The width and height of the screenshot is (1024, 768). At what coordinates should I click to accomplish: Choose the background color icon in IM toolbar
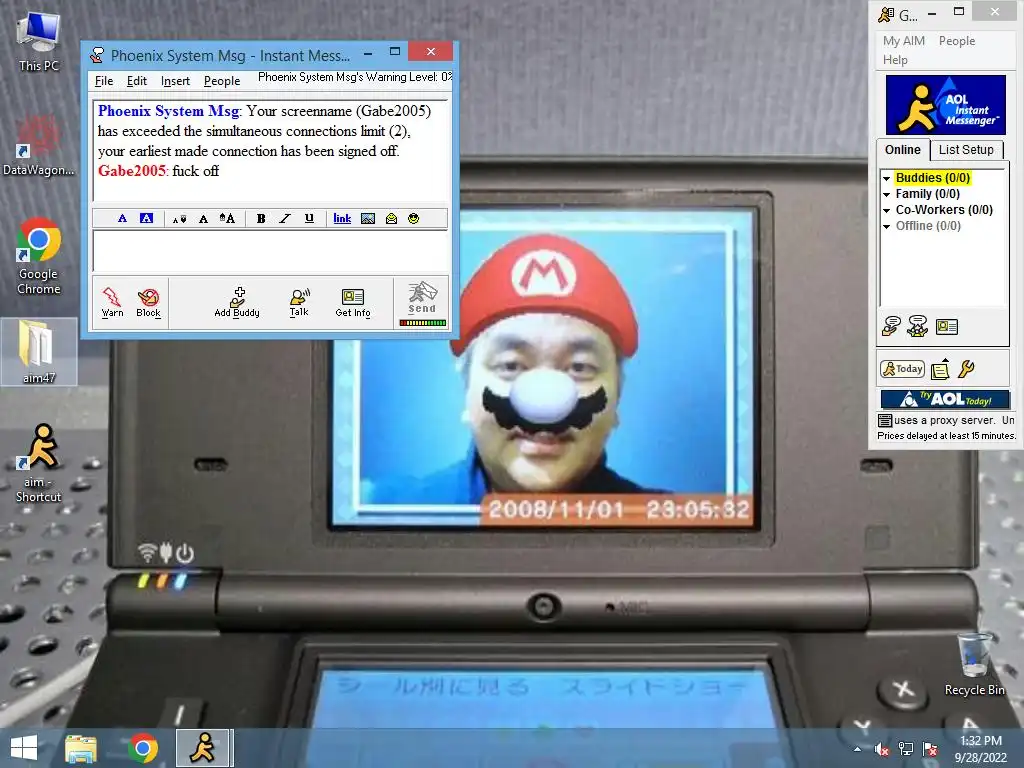pos(146,218)
